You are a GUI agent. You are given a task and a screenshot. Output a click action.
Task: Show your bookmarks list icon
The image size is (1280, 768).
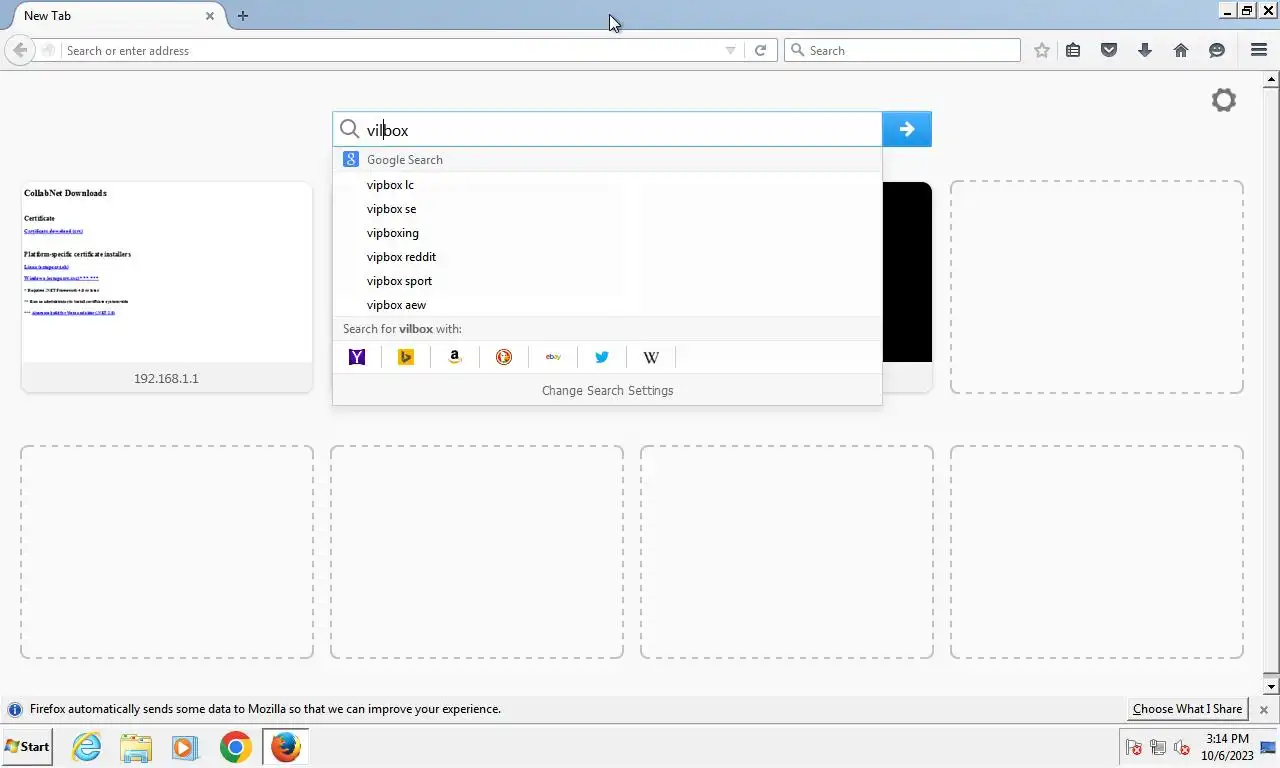1073,50
